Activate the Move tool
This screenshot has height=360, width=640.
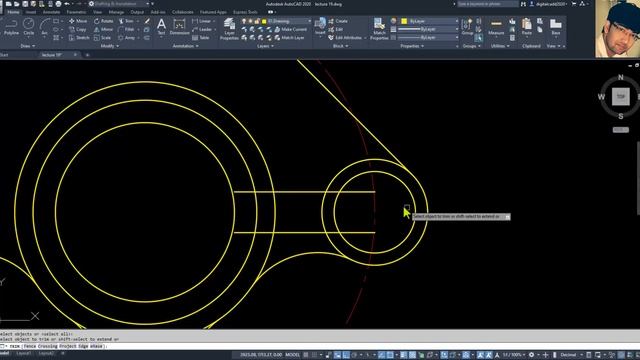[78, 21]
